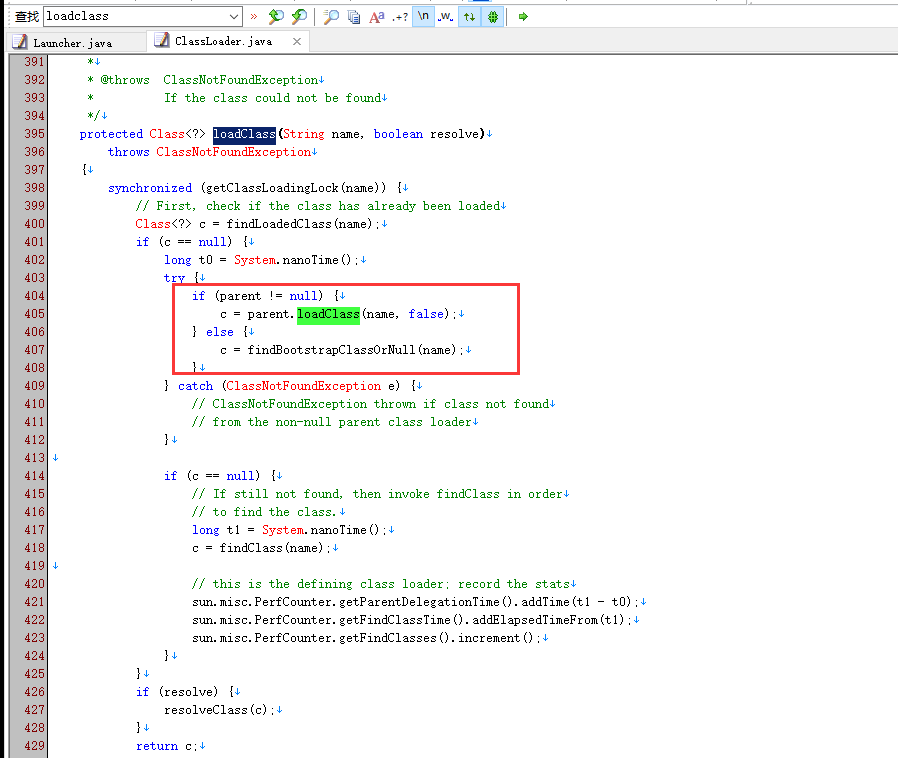898x758 pixels.
Task: Click the search direction up-down icon
Action: point(469,16)
